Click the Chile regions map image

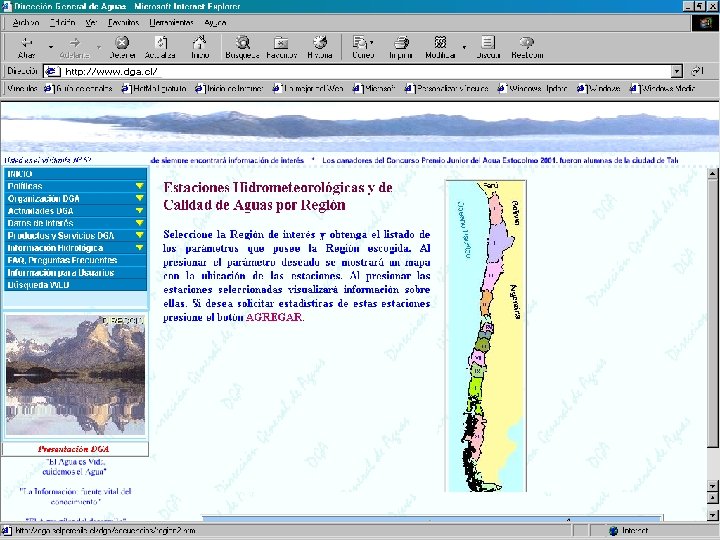486,336
